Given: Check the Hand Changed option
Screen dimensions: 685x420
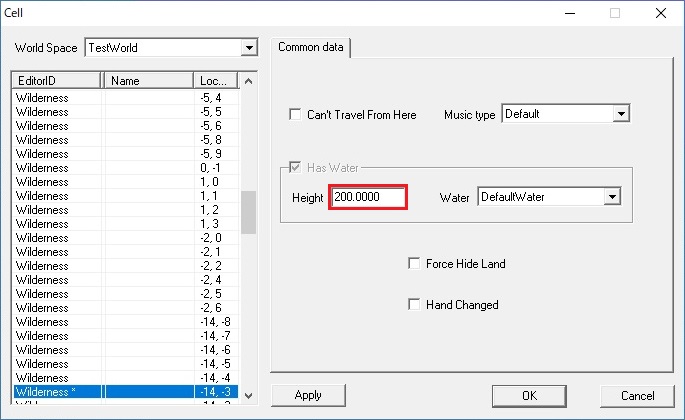Looking at the screenshot, I should (414, 304).
